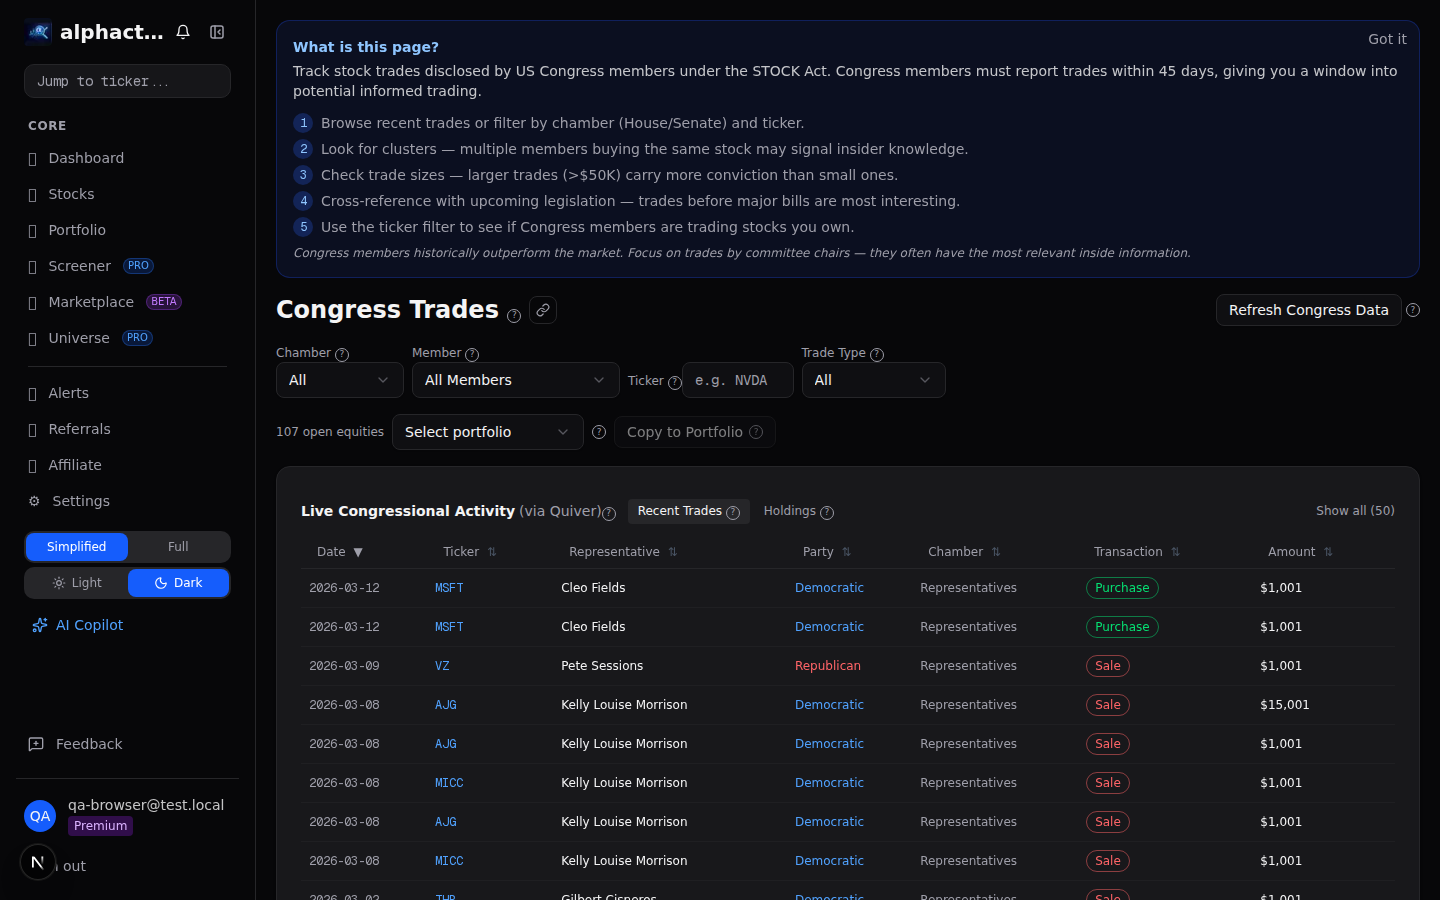Open the Select portfolio dropdown
The image size is (1440, 900).
[x=487, y=431]
